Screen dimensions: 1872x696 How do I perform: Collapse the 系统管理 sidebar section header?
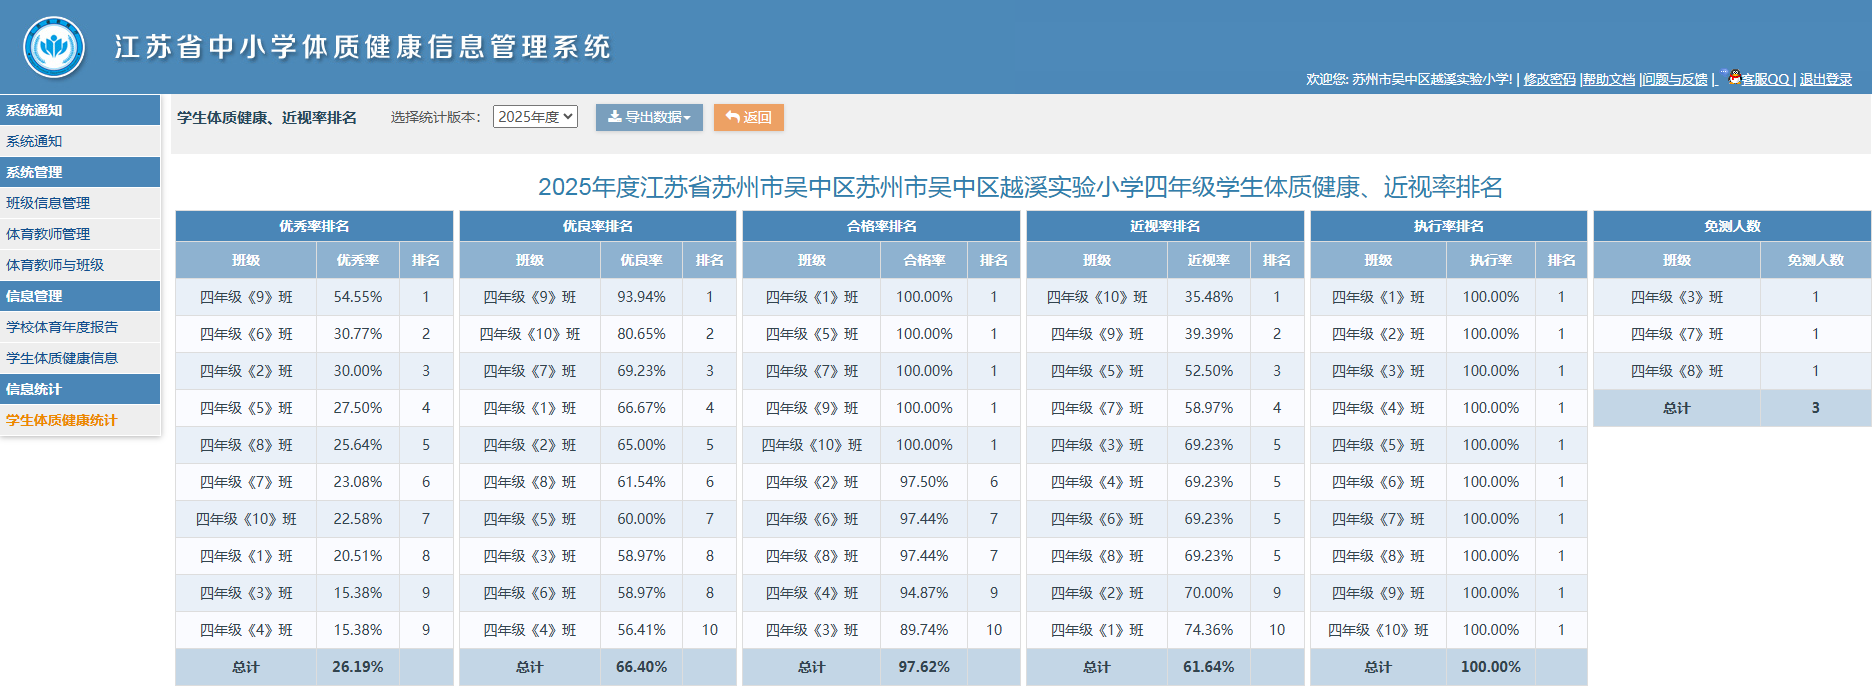[34, 172]
